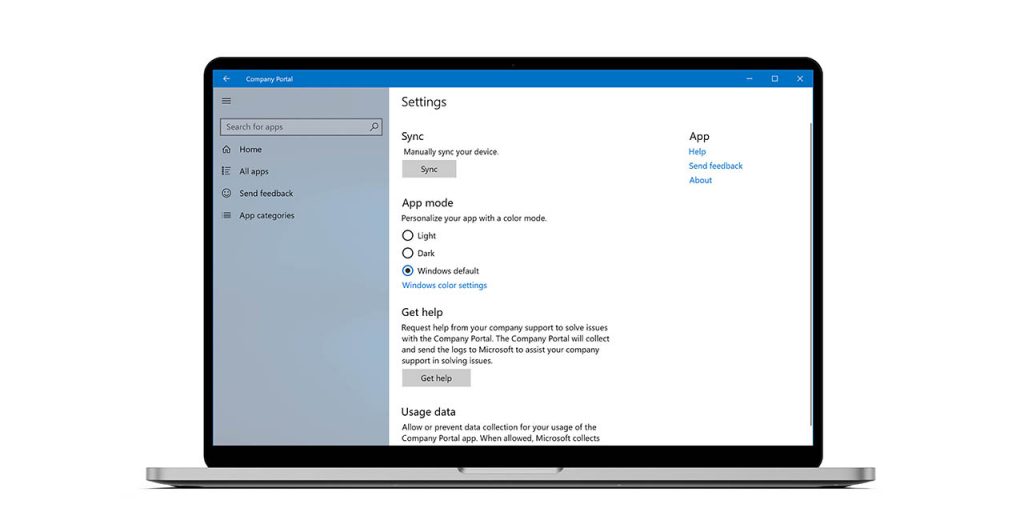Open the Windows color settings link
The image size is (1024, 520).
[x=444, y=285]
